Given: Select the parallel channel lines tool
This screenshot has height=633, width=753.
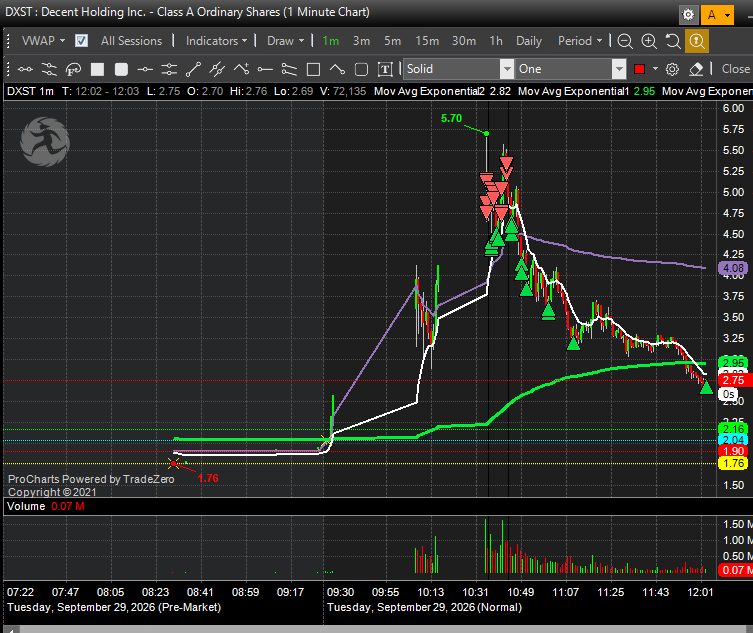Looking at the screenshot, I should pos(49,70).
